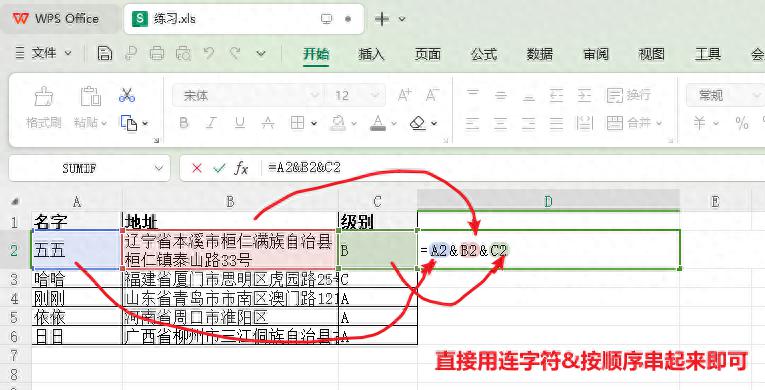Click the Save icon in quick toolbar
The width and height of the screenshot is (765, 390).
(x=104, y=53)
